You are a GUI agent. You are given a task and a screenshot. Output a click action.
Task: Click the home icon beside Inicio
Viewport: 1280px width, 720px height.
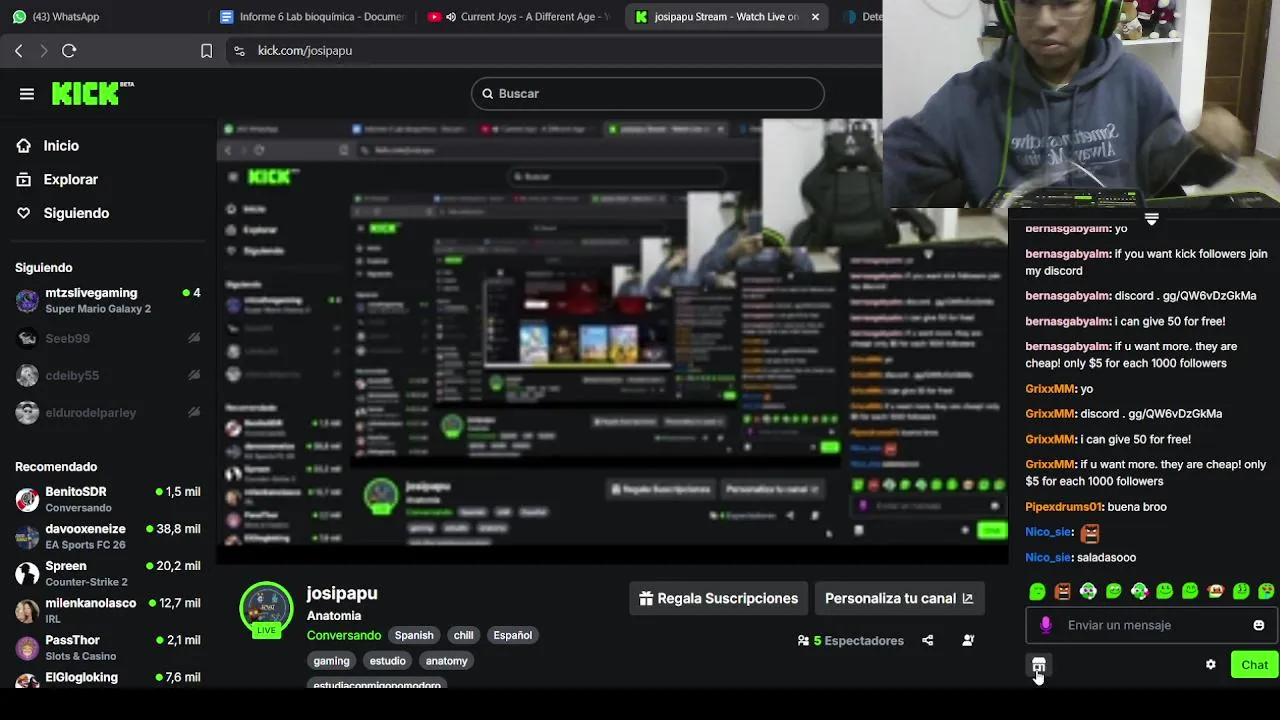click(x=23, y=146)
